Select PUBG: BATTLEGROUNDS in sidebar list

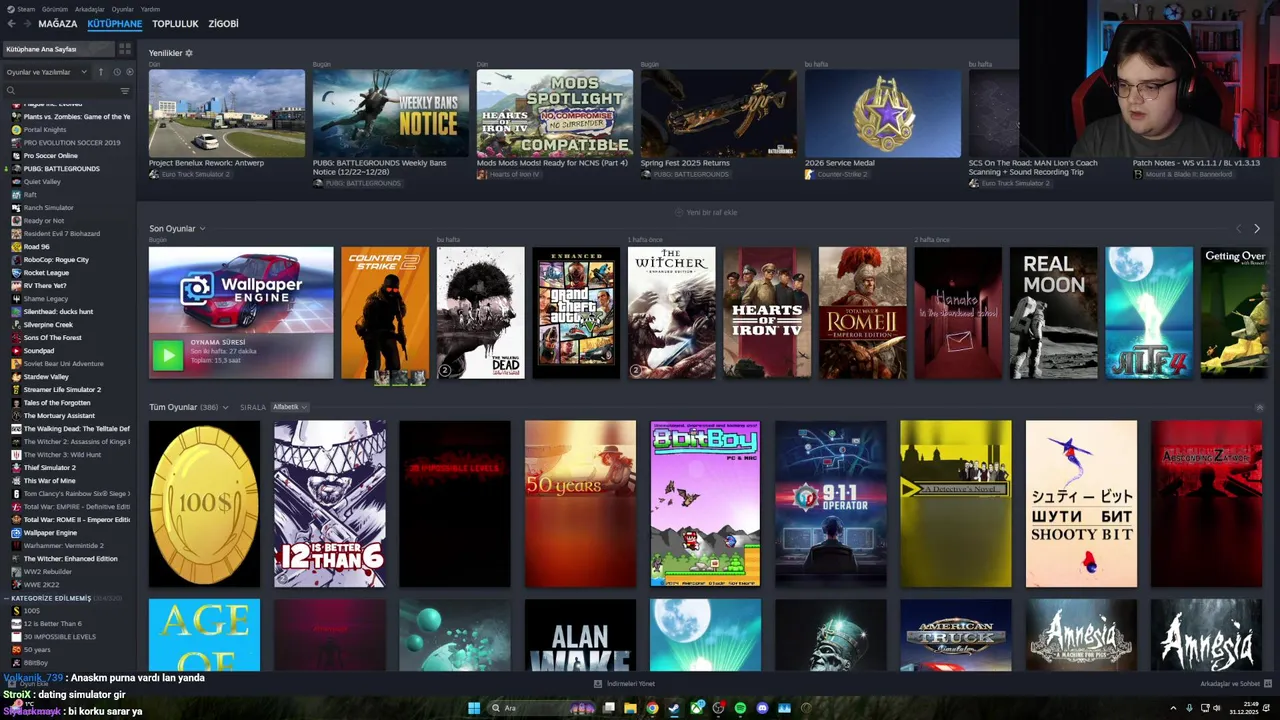pyautogui.click(x=61, y=169)
